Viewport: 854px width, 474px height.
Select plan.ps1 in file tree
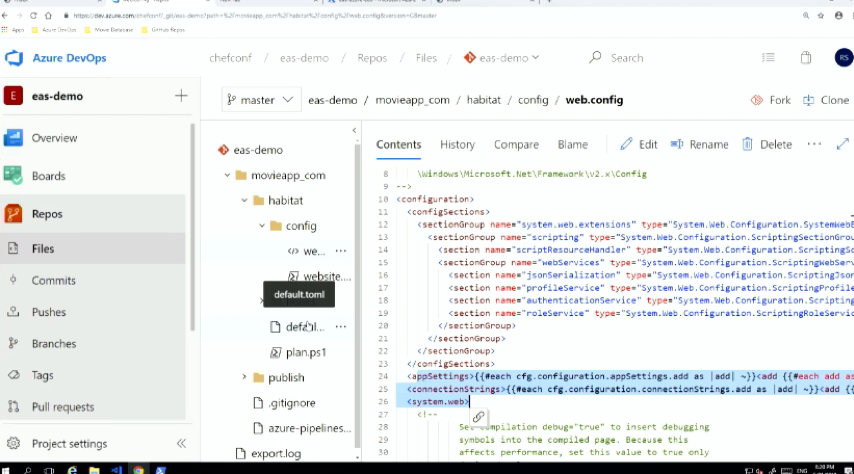(306, 352)
